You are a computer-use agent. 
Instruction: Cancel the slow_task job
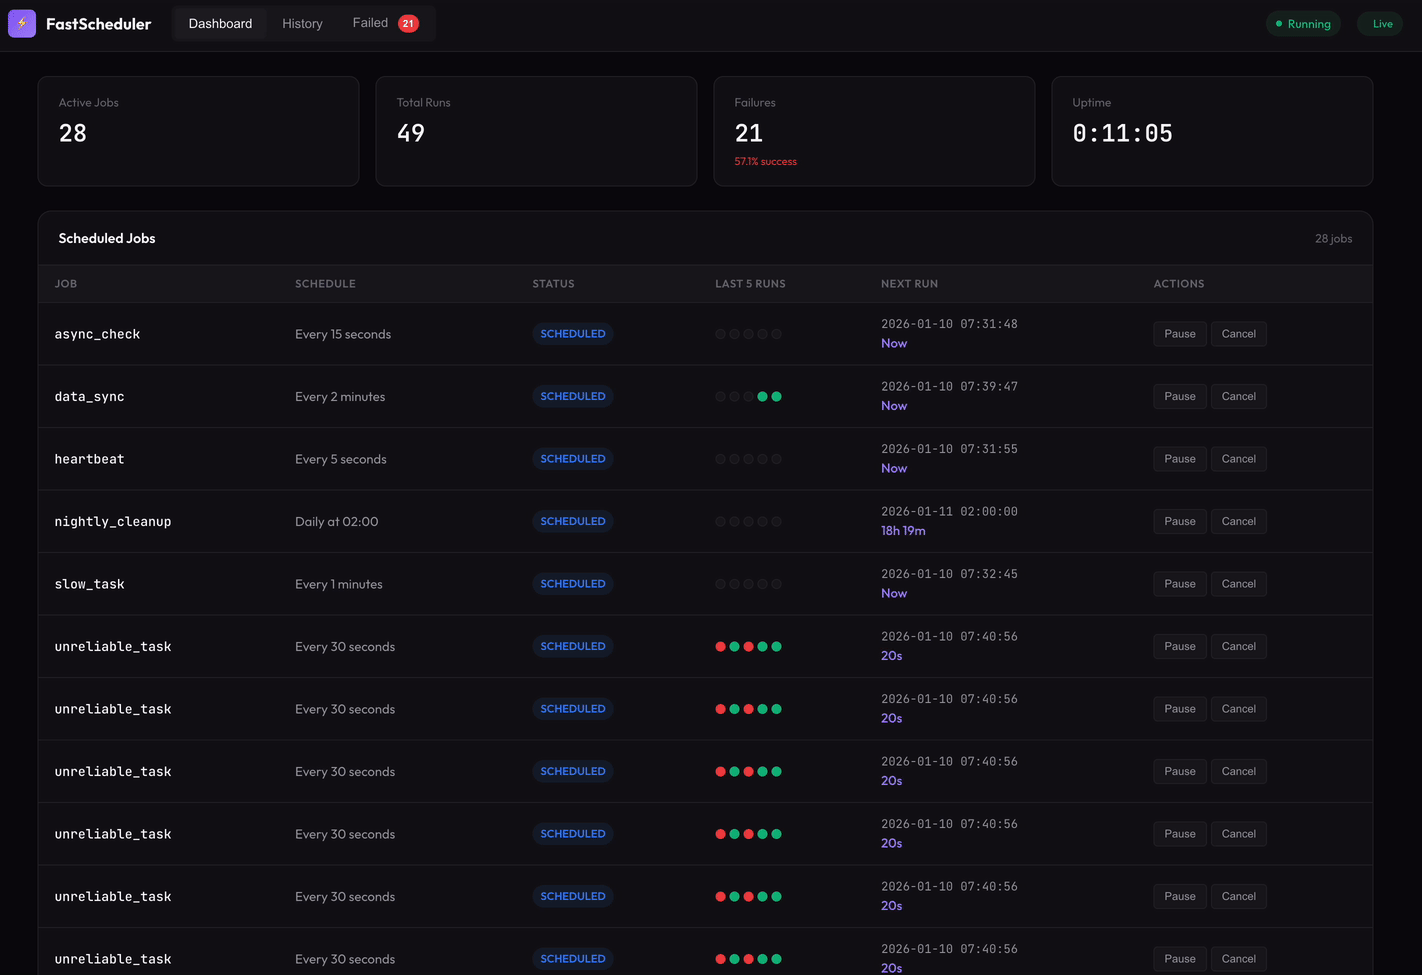[1238, 584]
